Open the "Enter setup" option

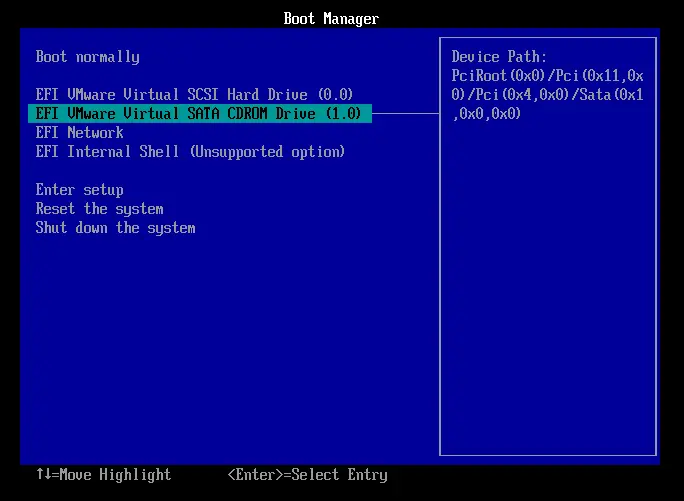click(x=79, y=190)
